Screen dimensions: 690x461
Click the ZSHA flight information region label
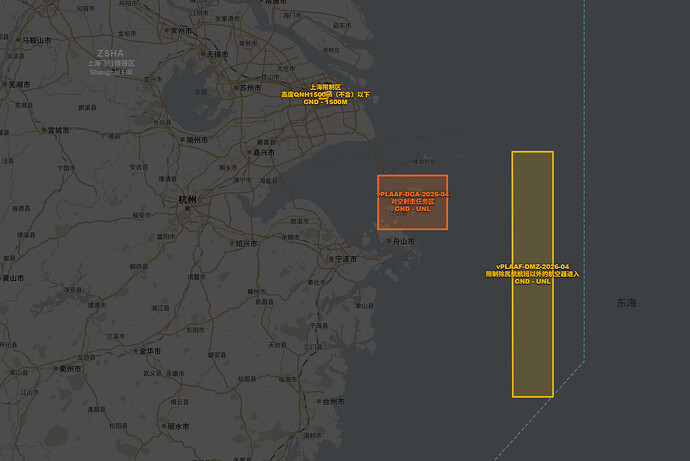[110, 53]
